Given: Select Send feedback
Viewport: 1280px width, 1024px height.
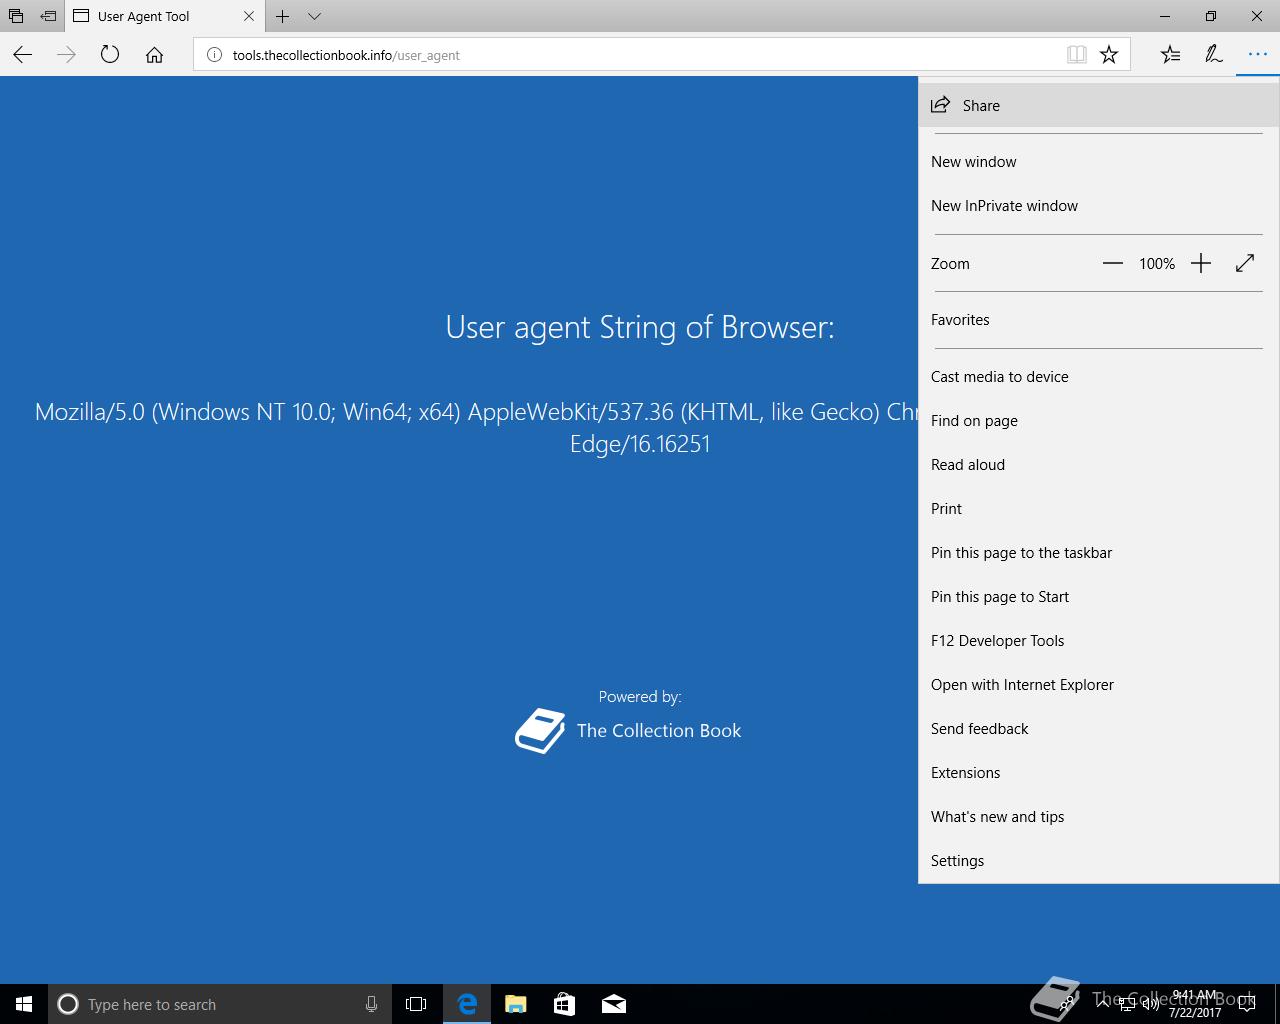Looking at the screenshot, I should pyautogui.click(x=1098, y=728).
